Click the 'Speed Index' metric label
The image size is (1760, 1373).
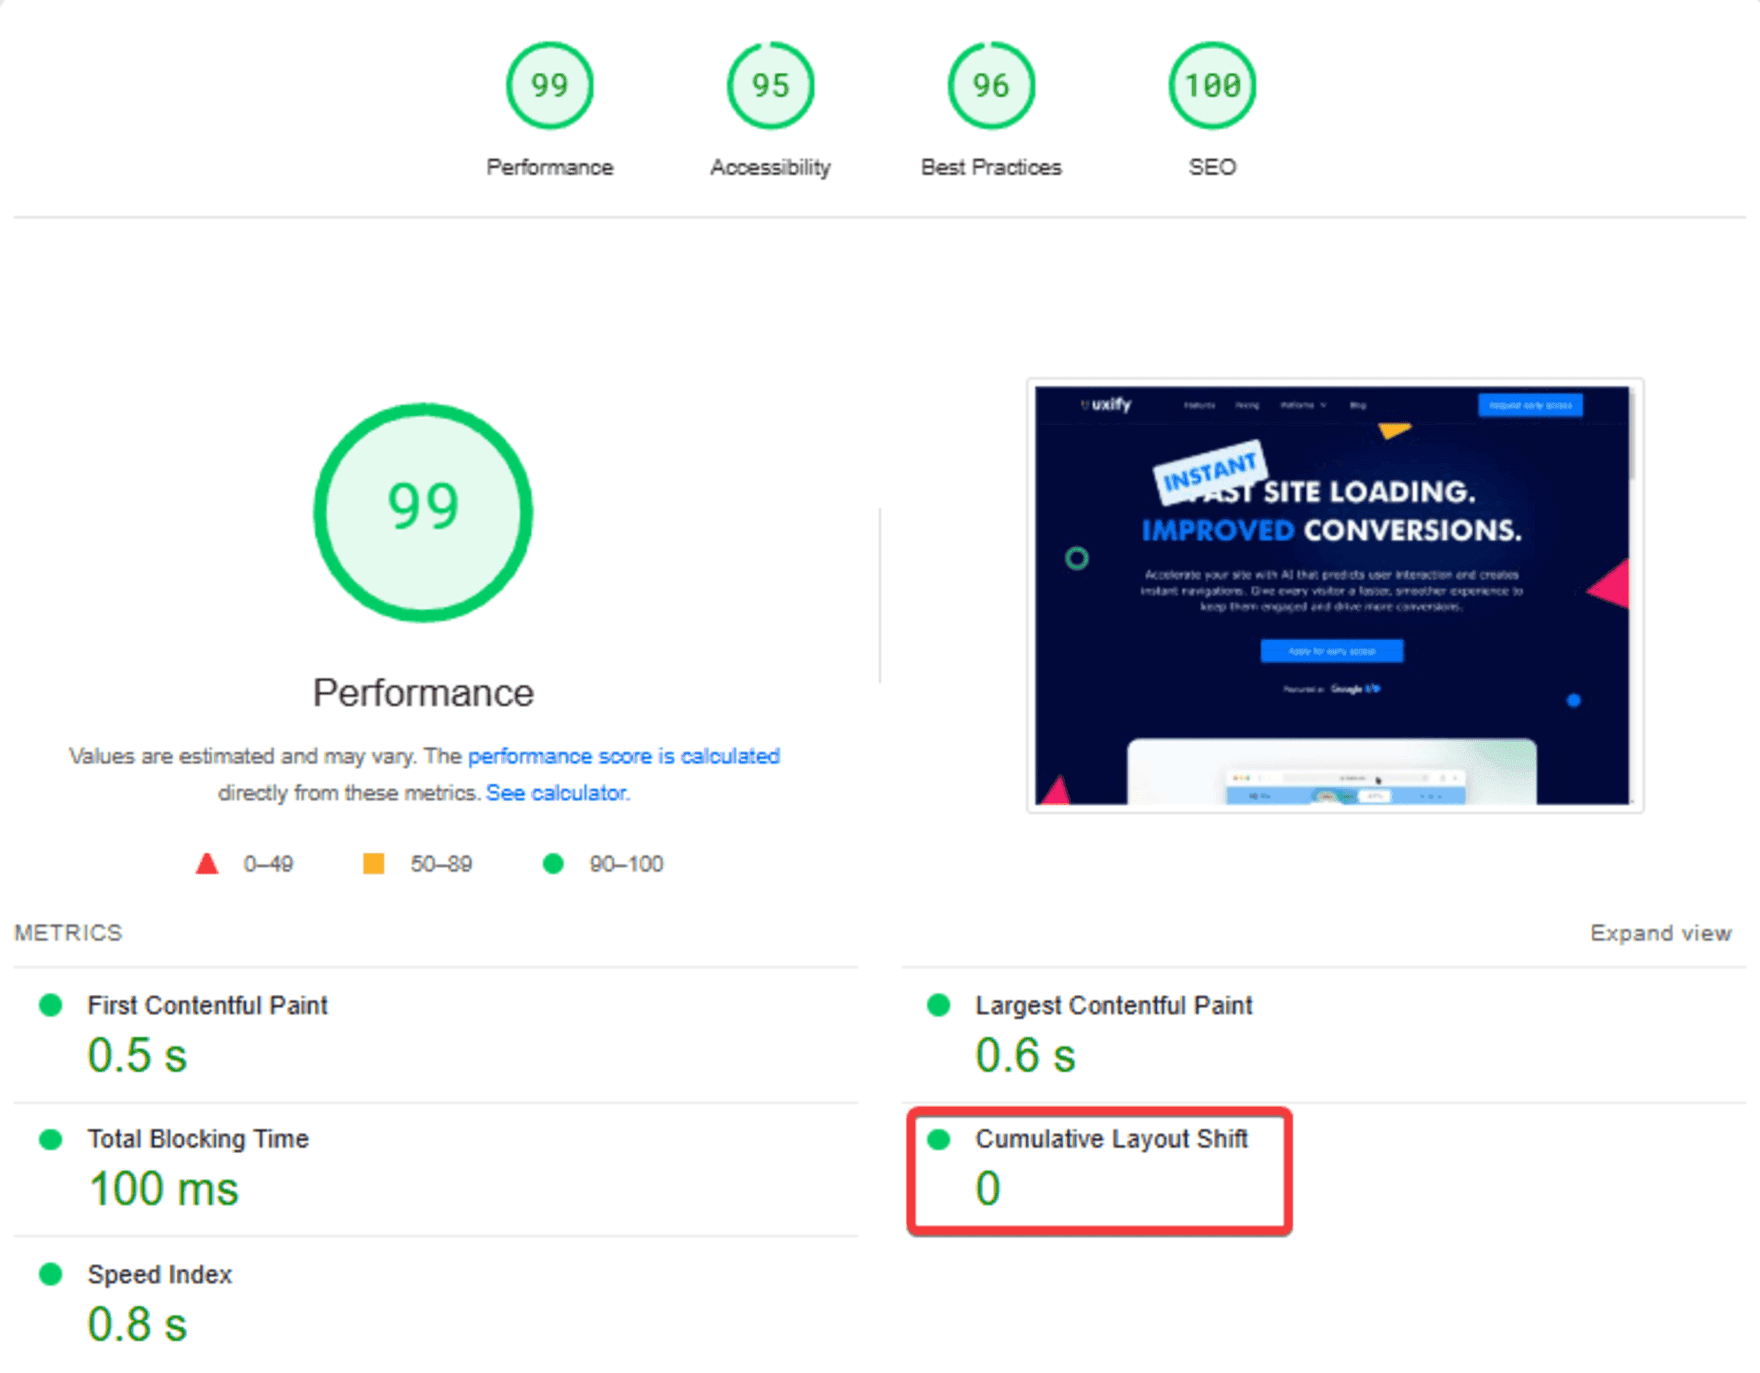[160, 1274]
